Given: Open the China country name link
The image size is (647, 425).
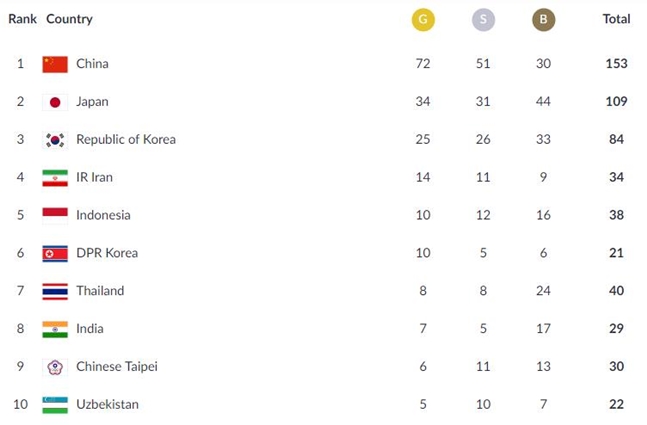Looking at the screenshot, I should [x=92, y=64].
